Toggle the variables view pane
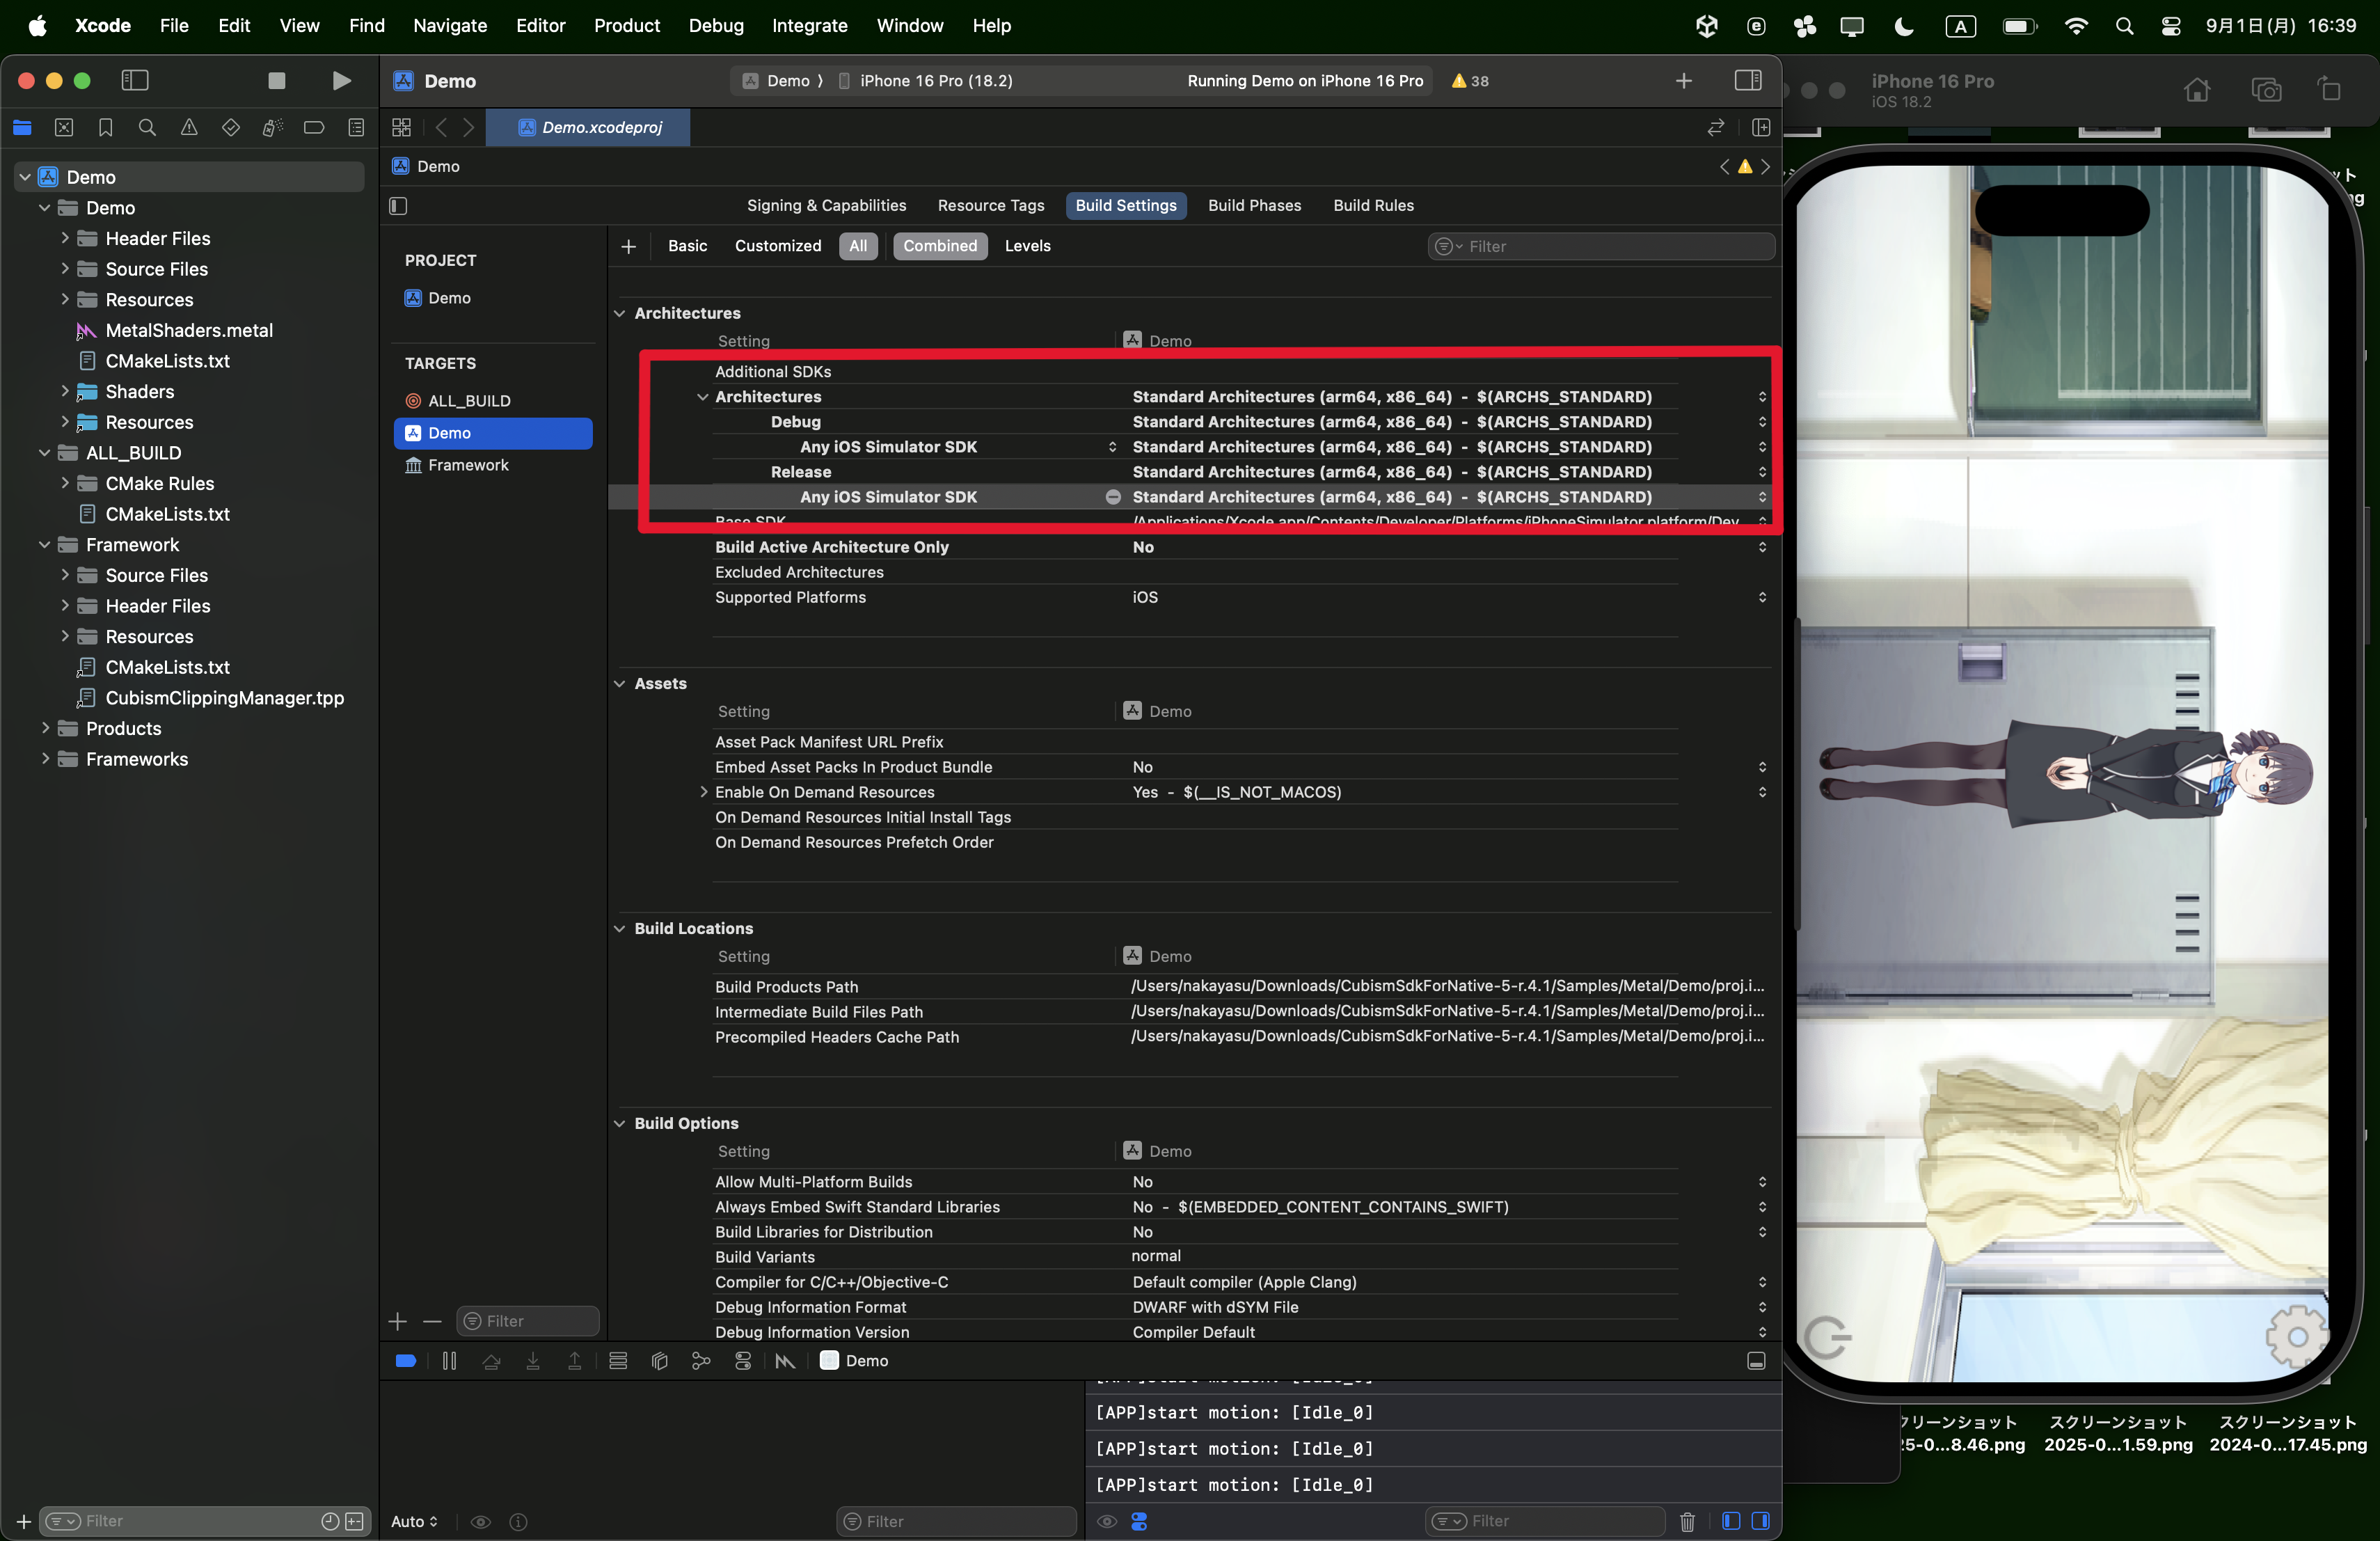2380x1541 pixels. 1731,1521
